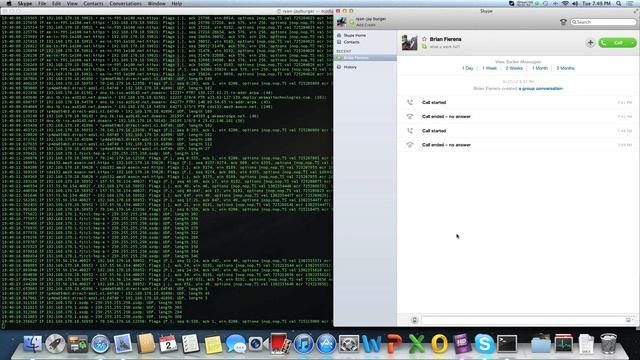Image resolution: width=640 pixels, height=360 pixels.
Task: Show earlier messages from 2 Weeks
Action: pos(514,68)
